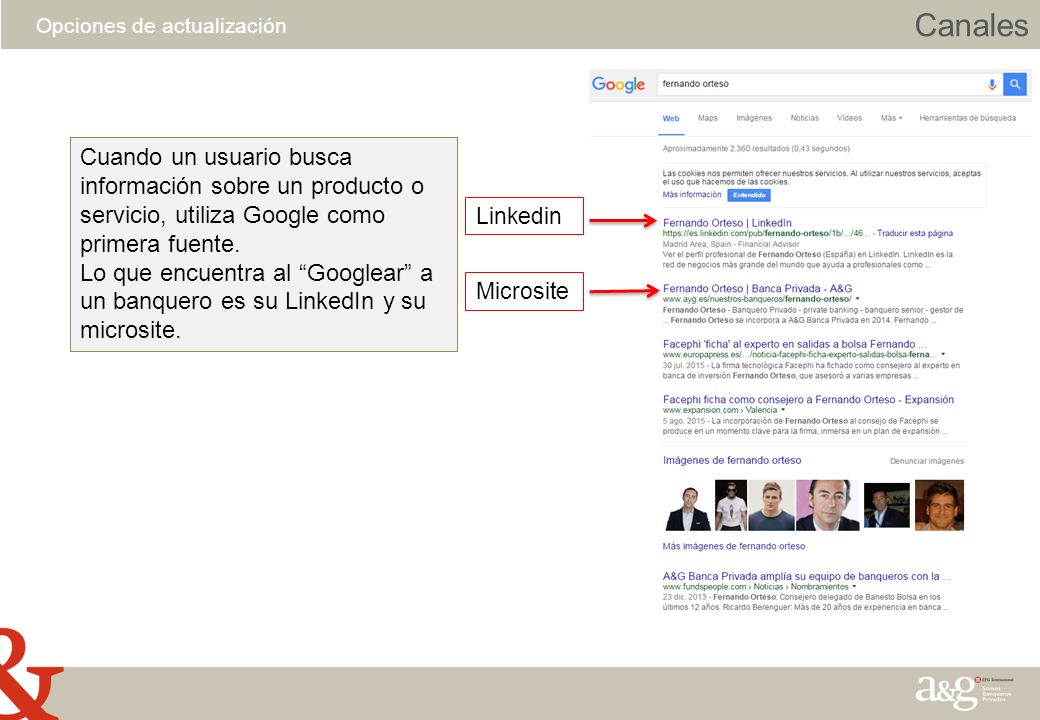Select the Web search tab
Screen dimensions: 1040x720
click(671, 118)
